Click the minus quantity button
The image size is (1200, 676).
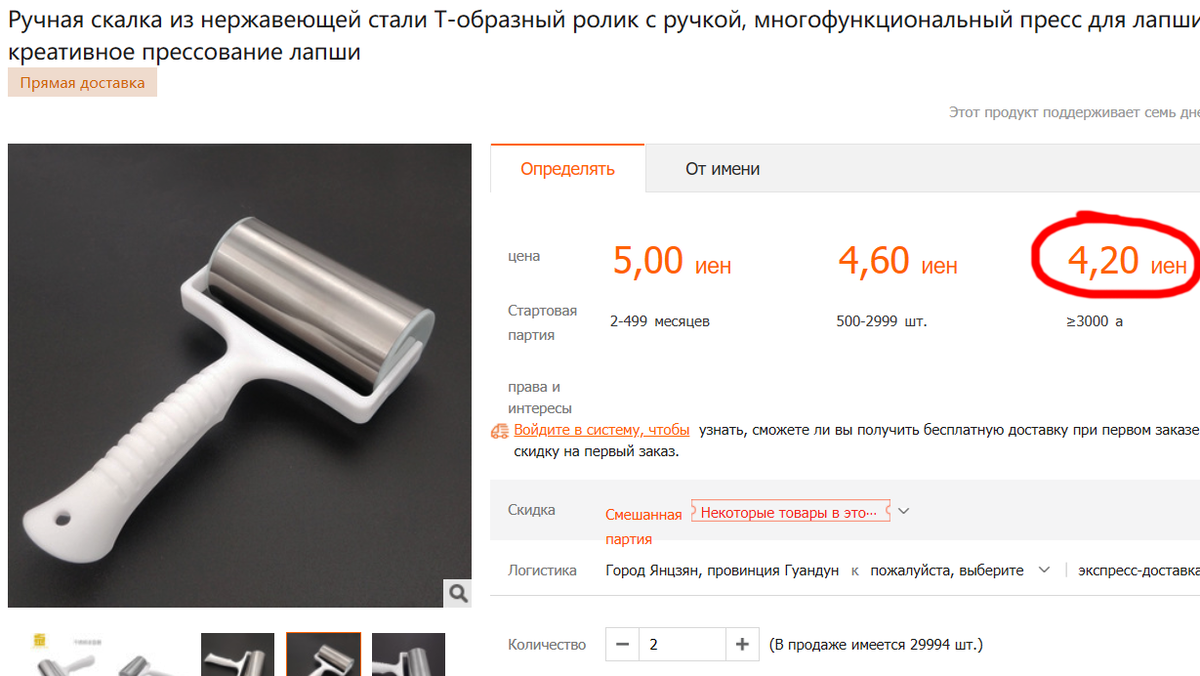click(622, 645)
